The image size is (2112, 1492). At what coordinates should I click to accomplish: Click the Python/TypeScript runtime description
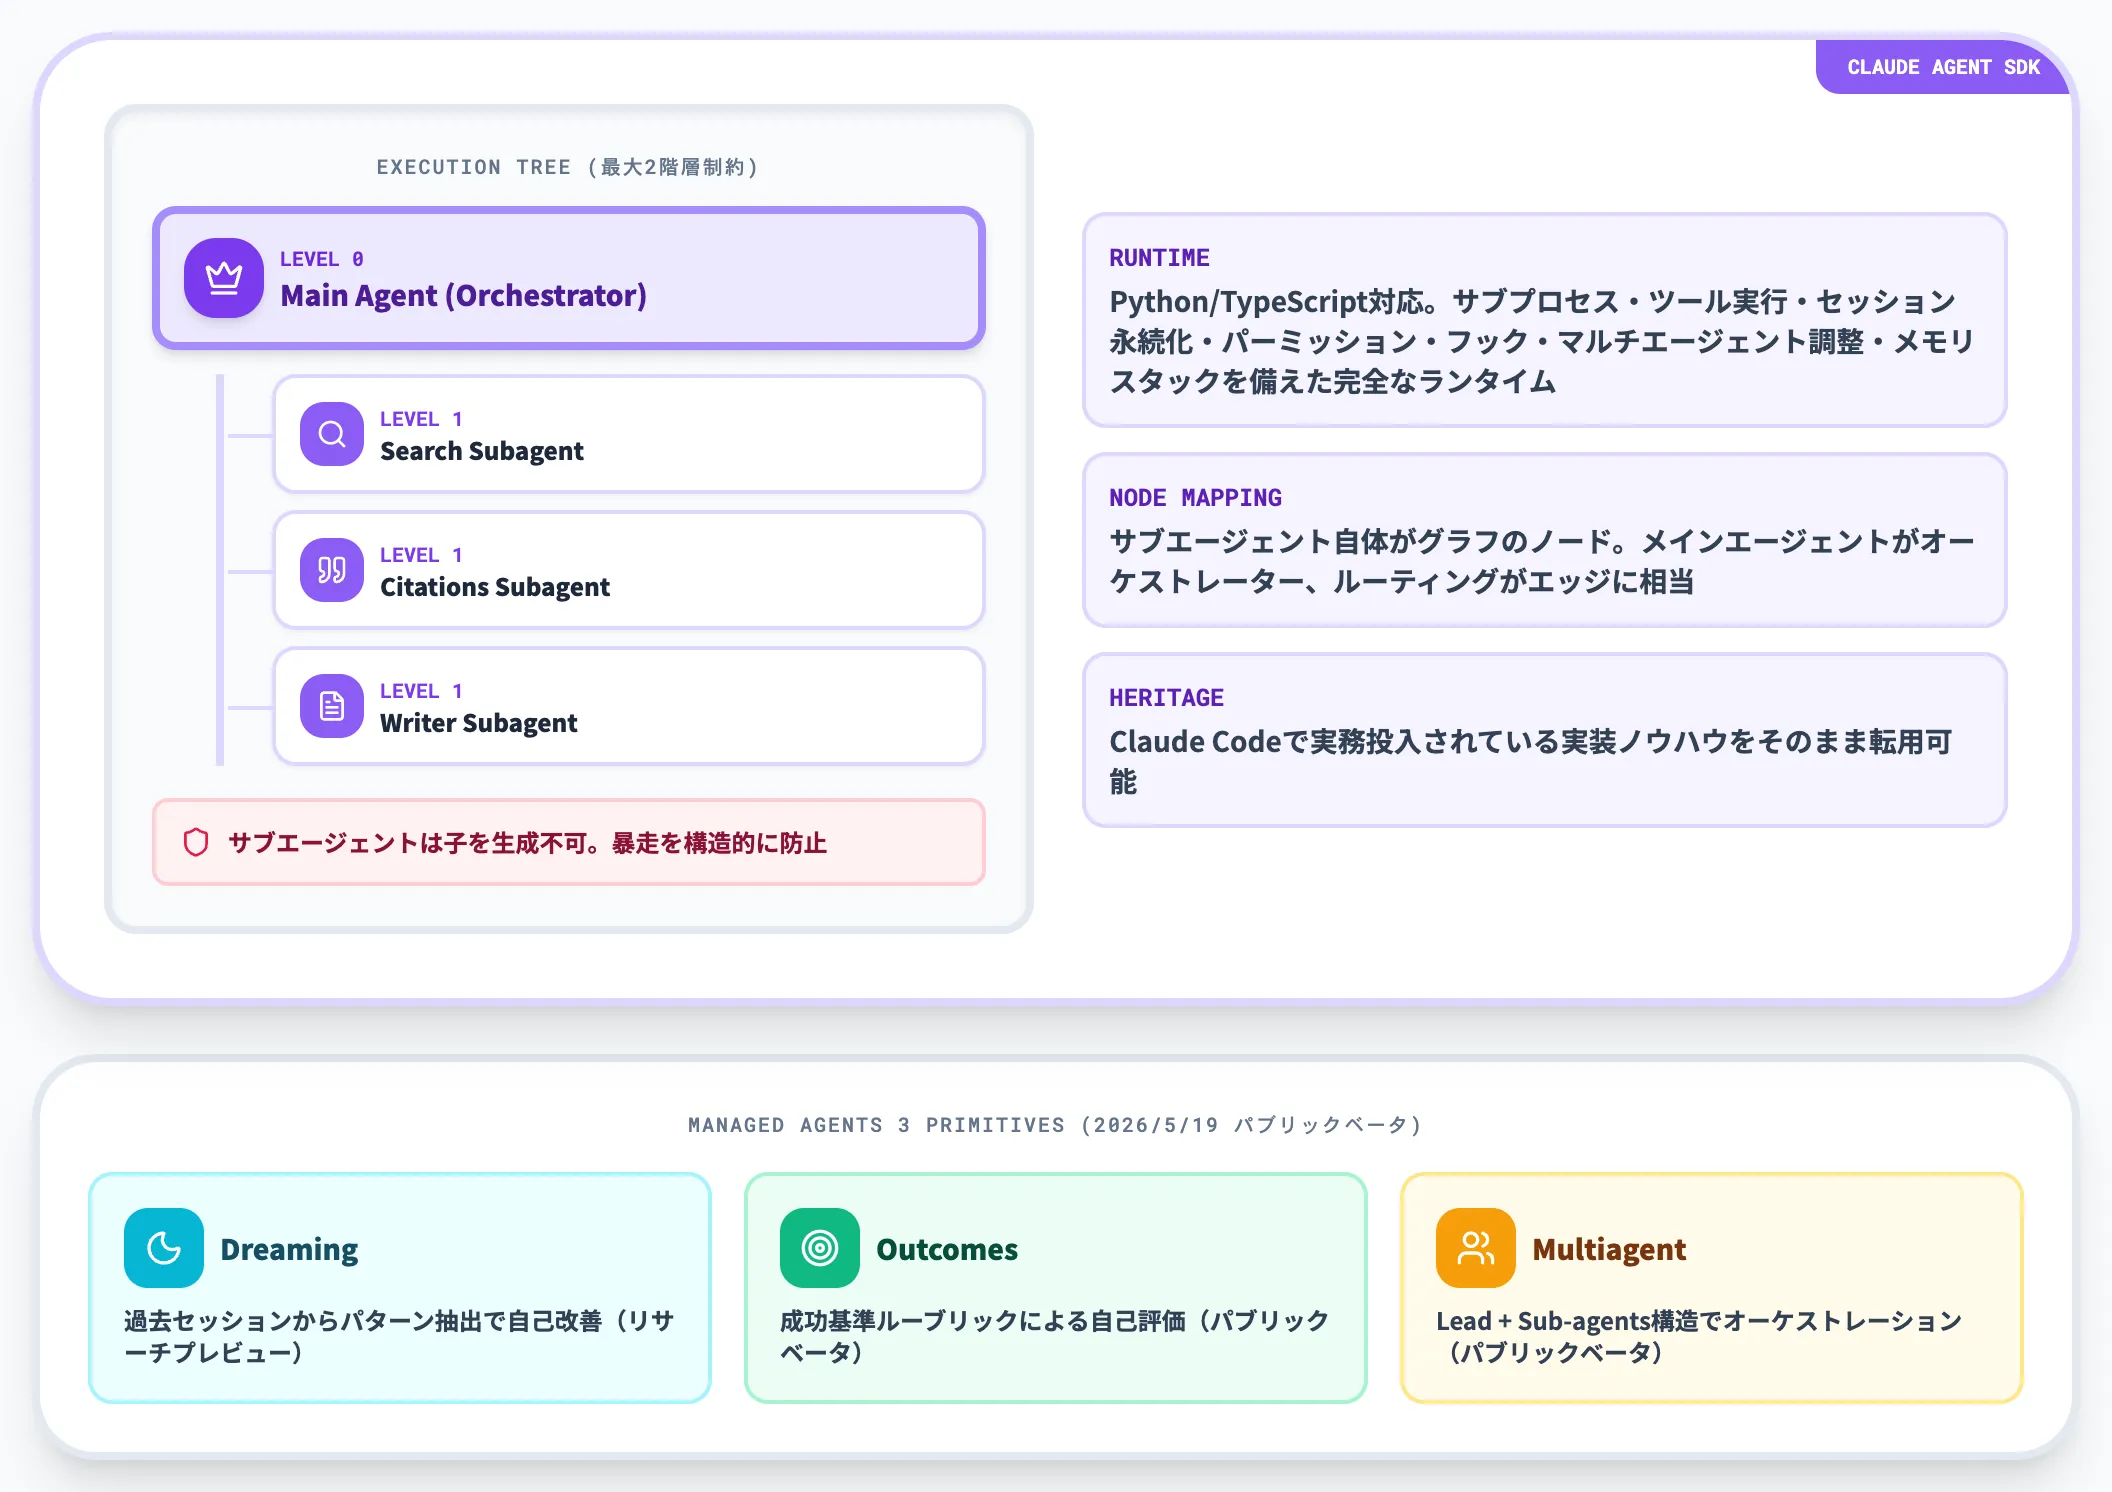click(x=1541, y=341)
